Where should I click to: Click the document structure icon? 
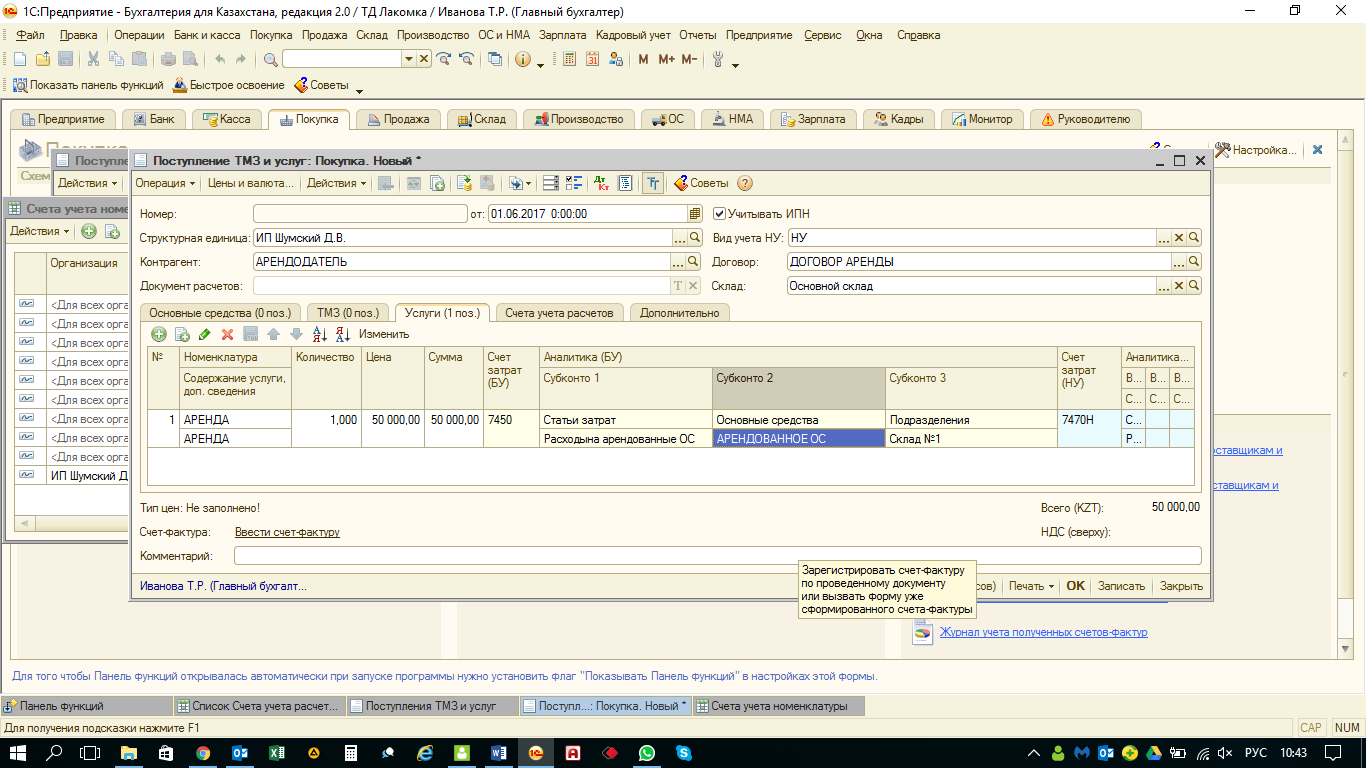(x=550, y=183)
